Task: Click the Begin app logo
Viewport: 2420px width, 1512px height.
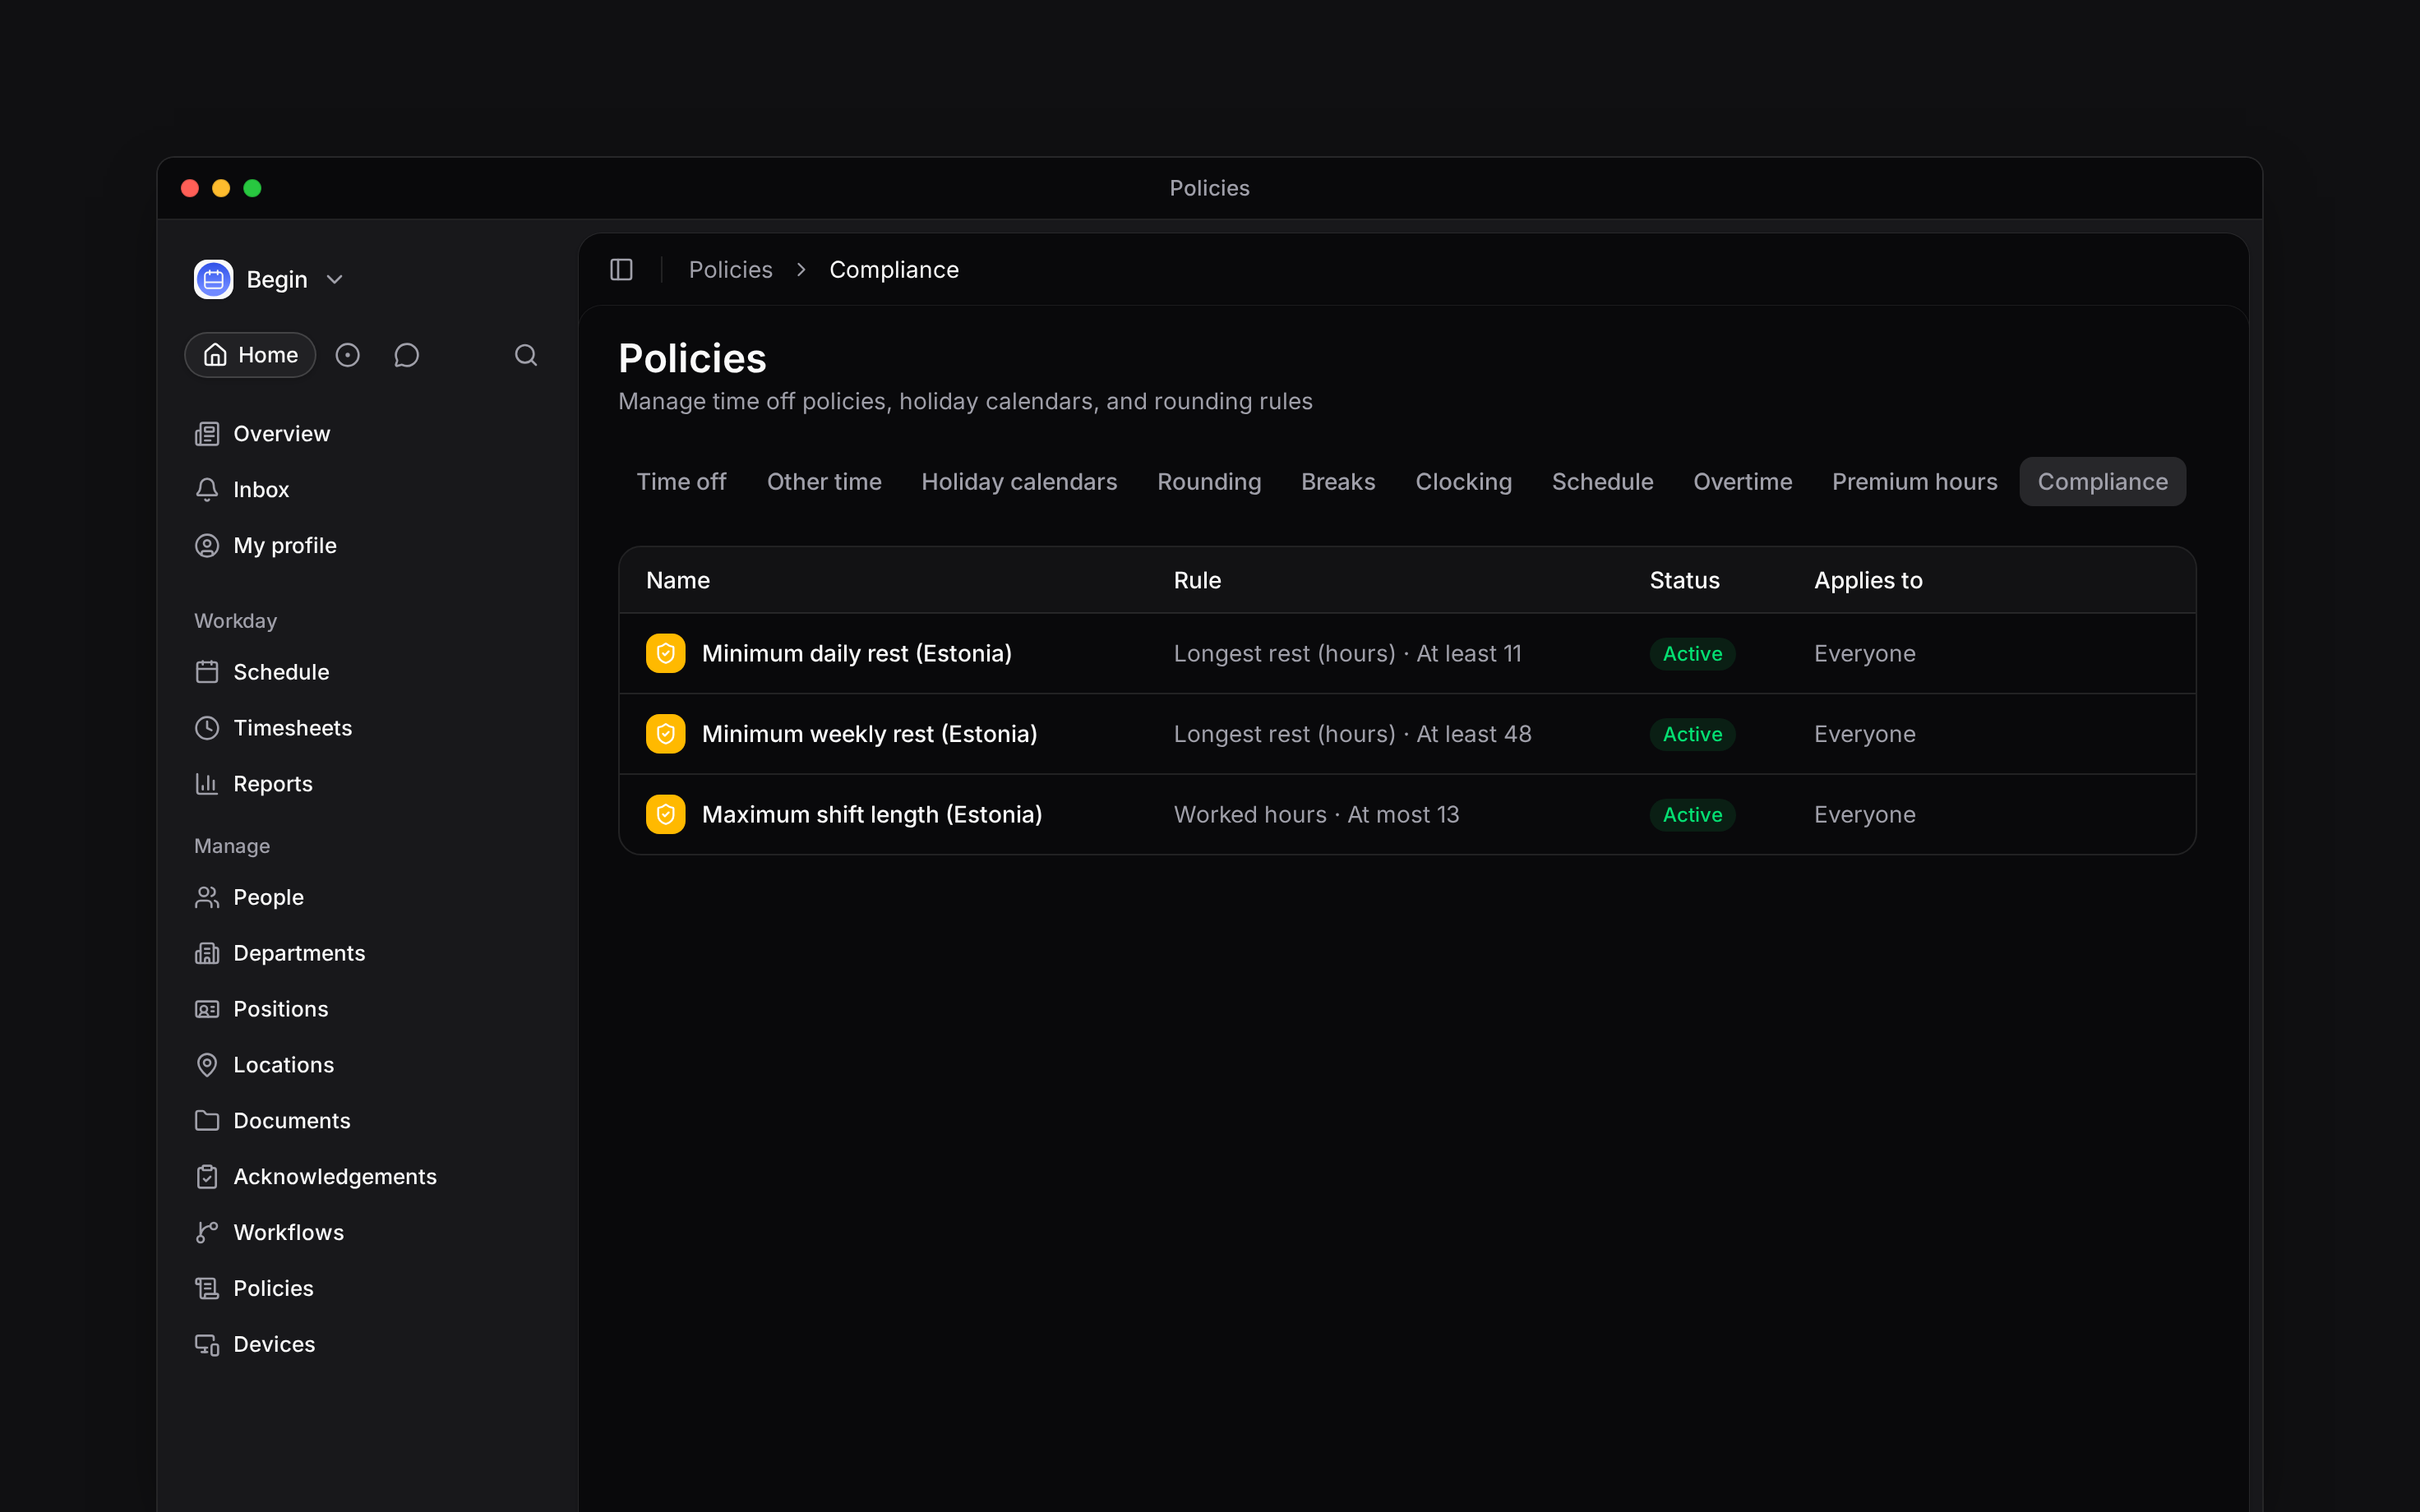Action: 213,279
